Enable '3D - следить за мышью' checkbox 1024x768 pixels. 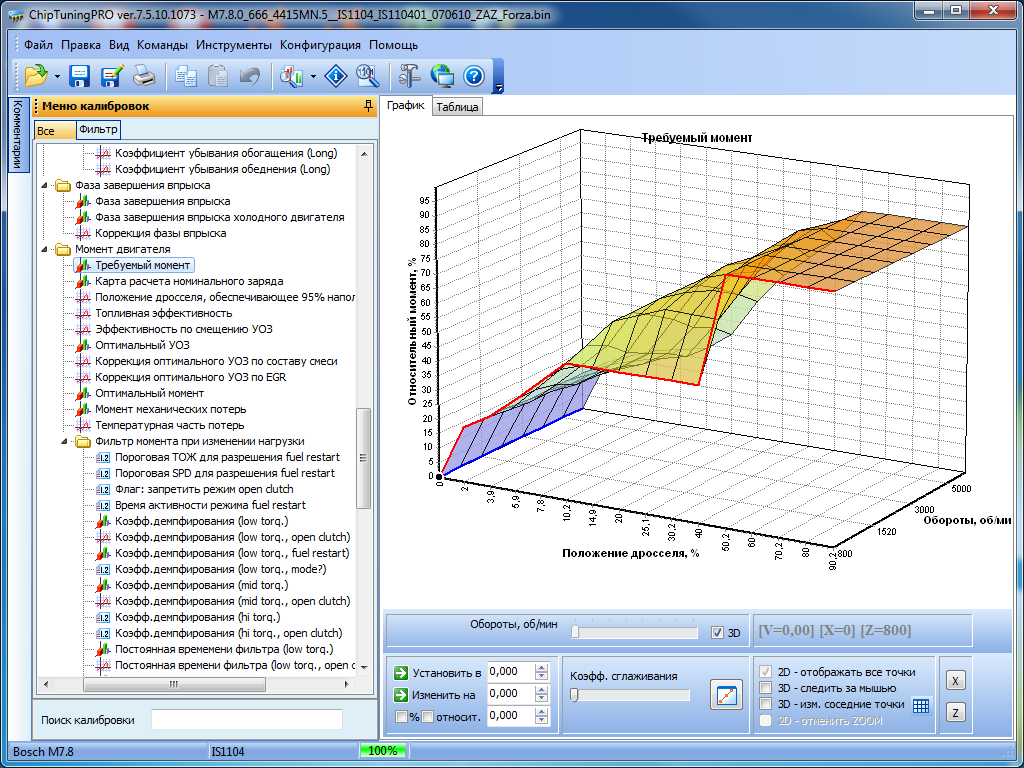766,688
